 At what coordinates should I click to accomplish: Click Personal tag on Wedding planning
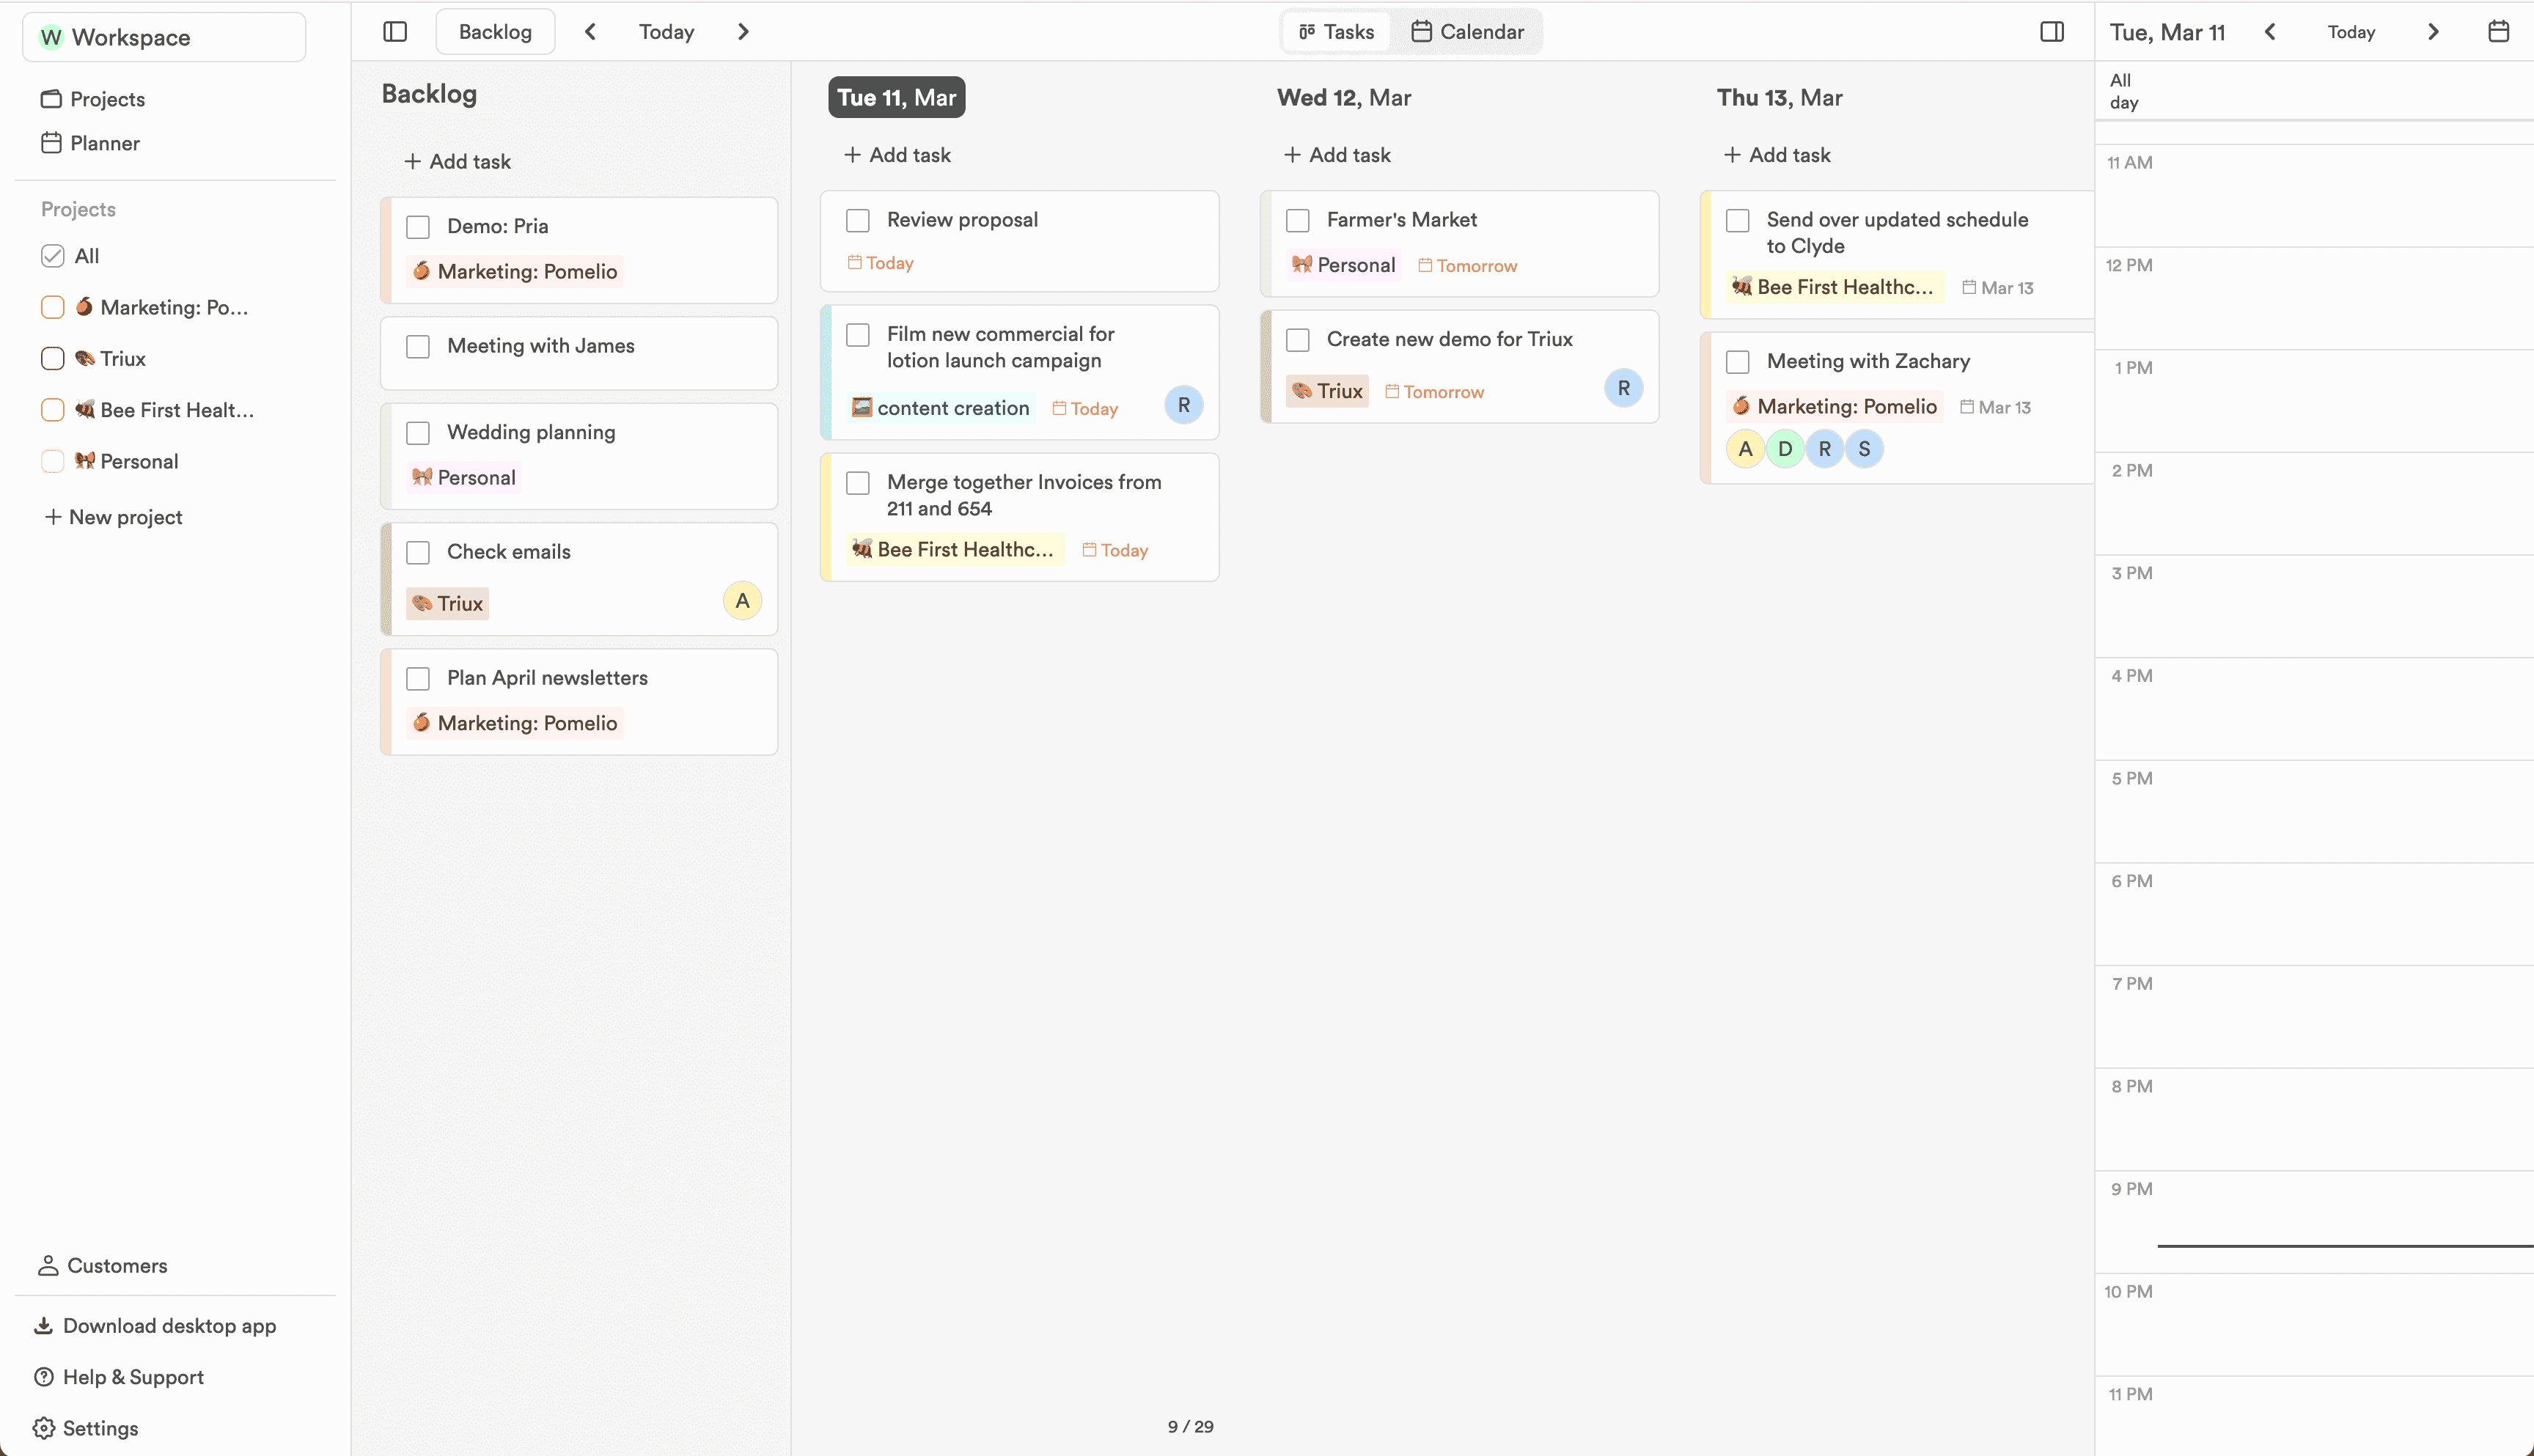pos(464,477)
